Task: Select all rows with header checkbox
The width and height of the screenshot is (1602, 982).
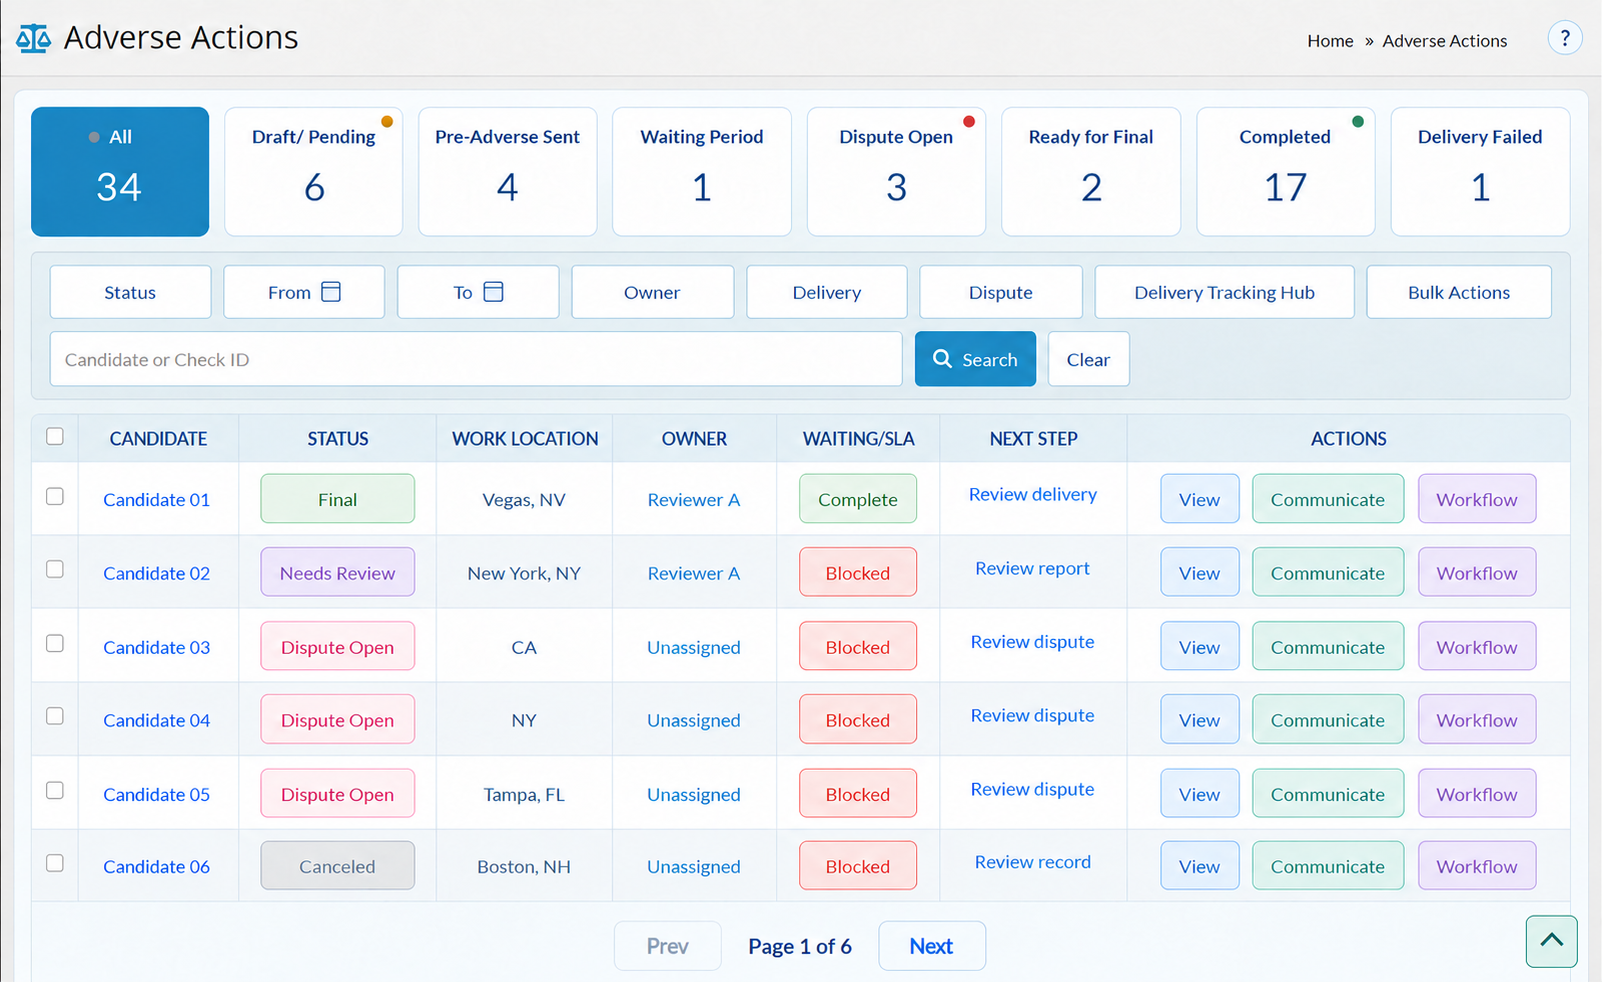Action: pos(55,436)
